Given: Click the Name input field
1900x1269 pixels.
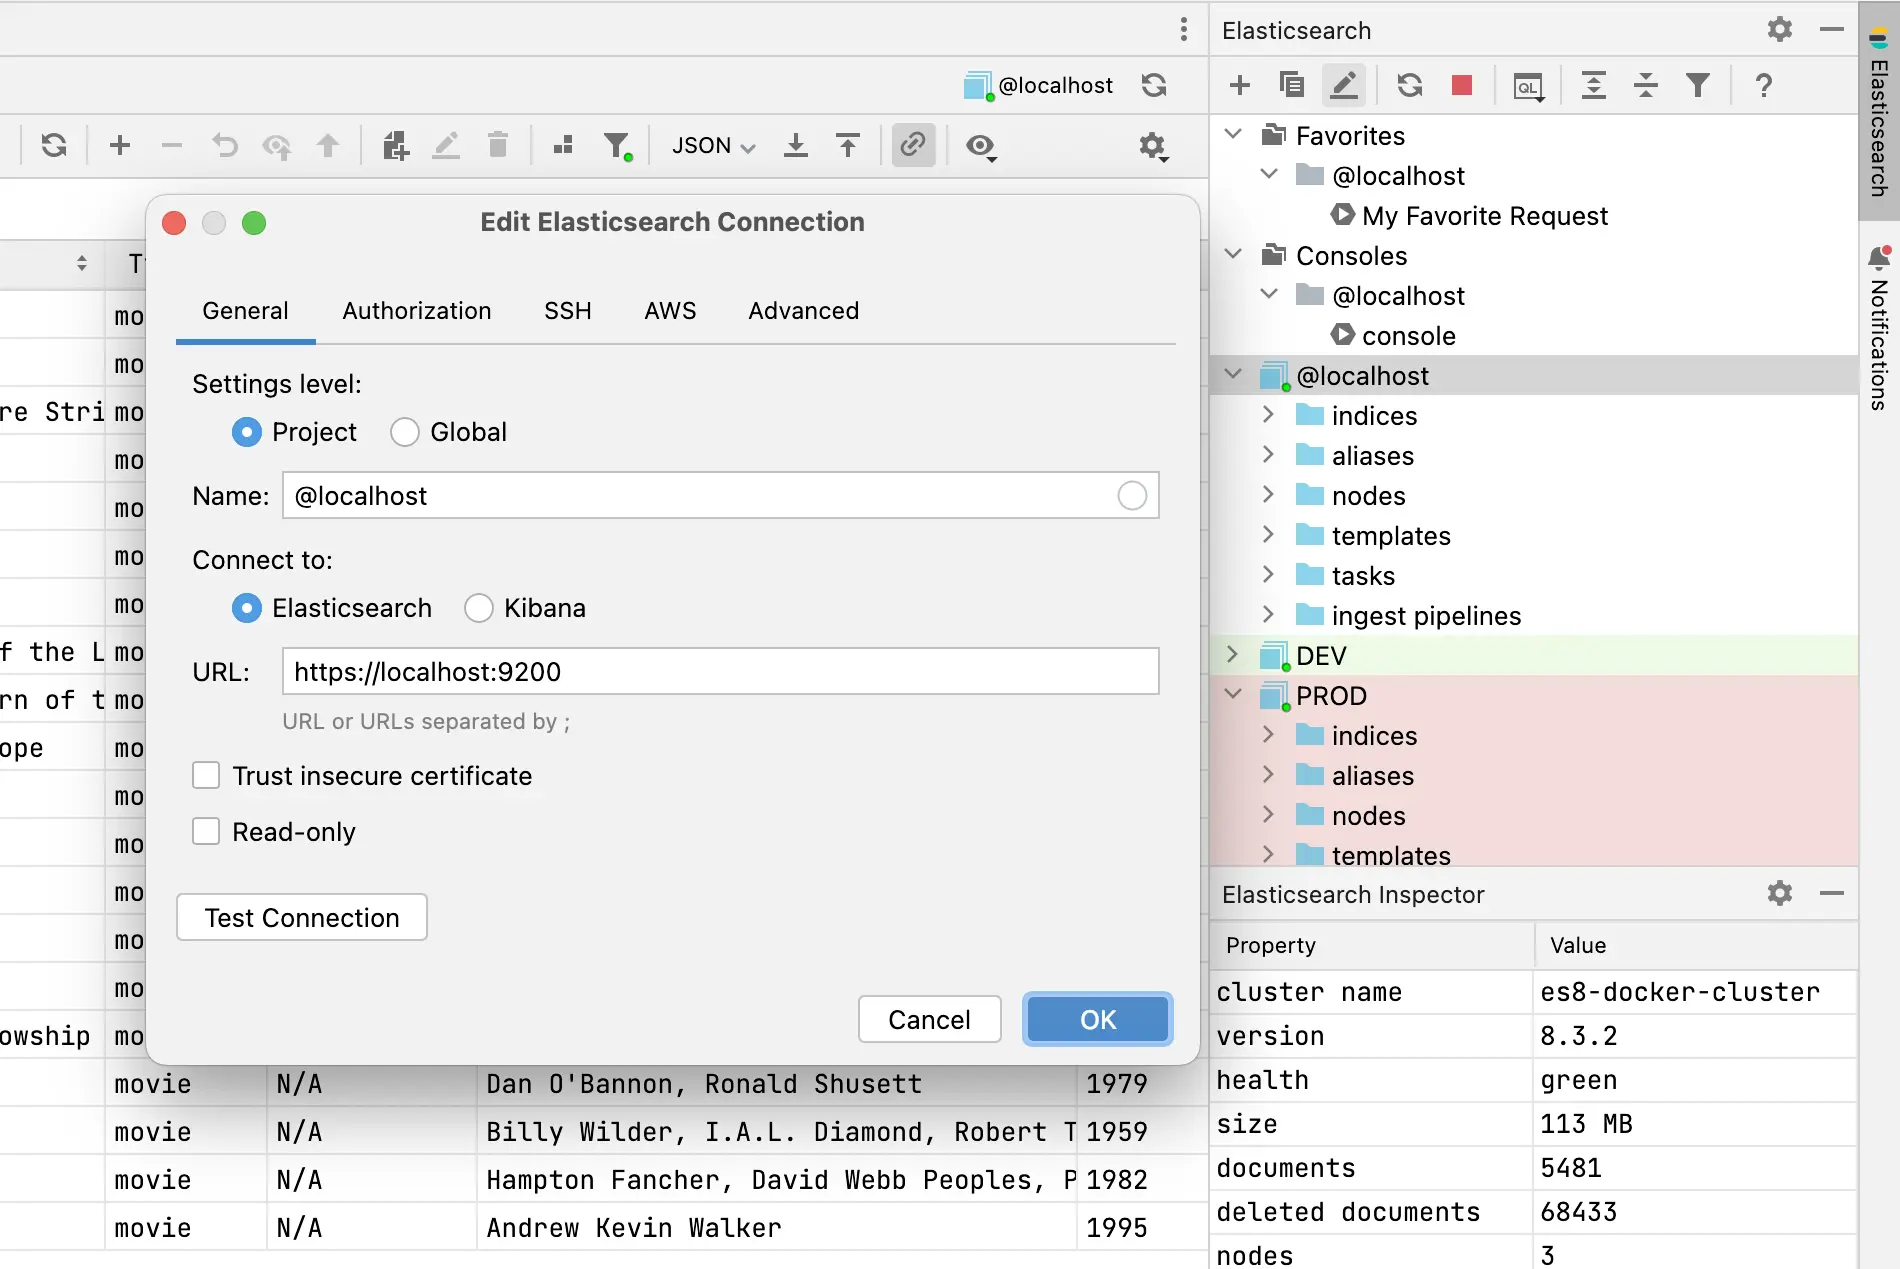Looking at the screenshot, I should [721, 495].
